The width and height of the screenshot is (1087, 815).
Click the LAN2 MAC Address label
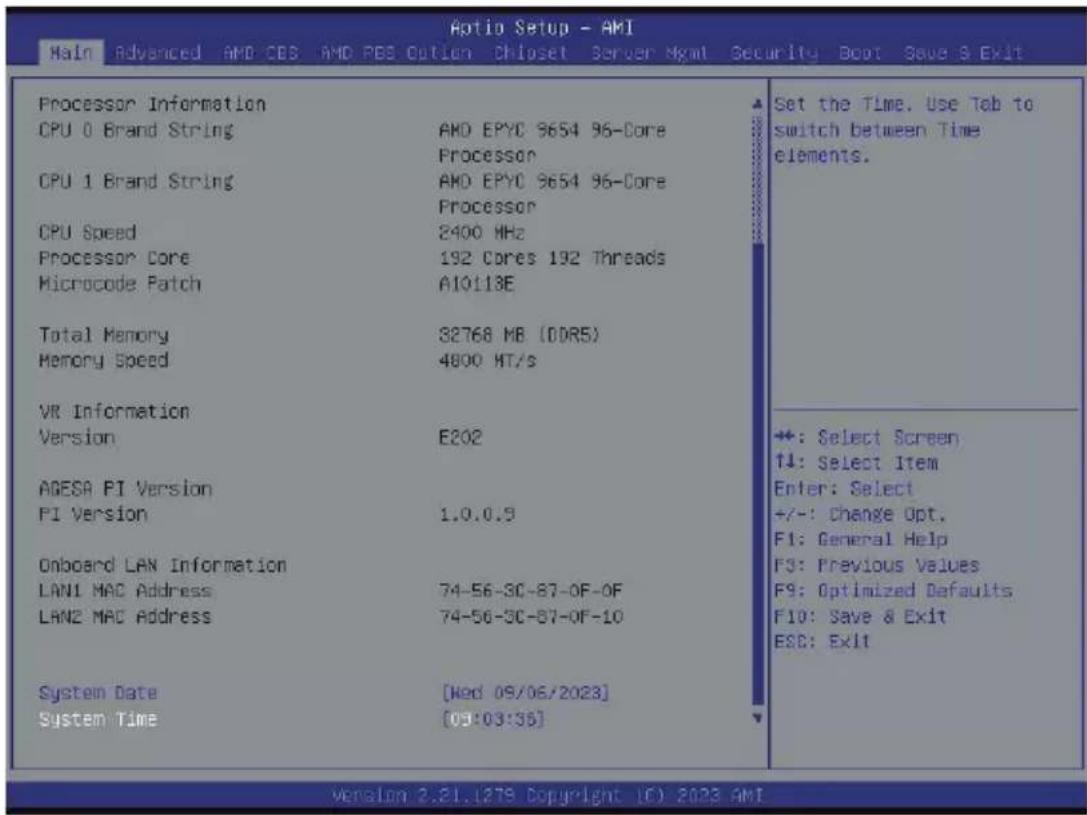click(125, 617)
